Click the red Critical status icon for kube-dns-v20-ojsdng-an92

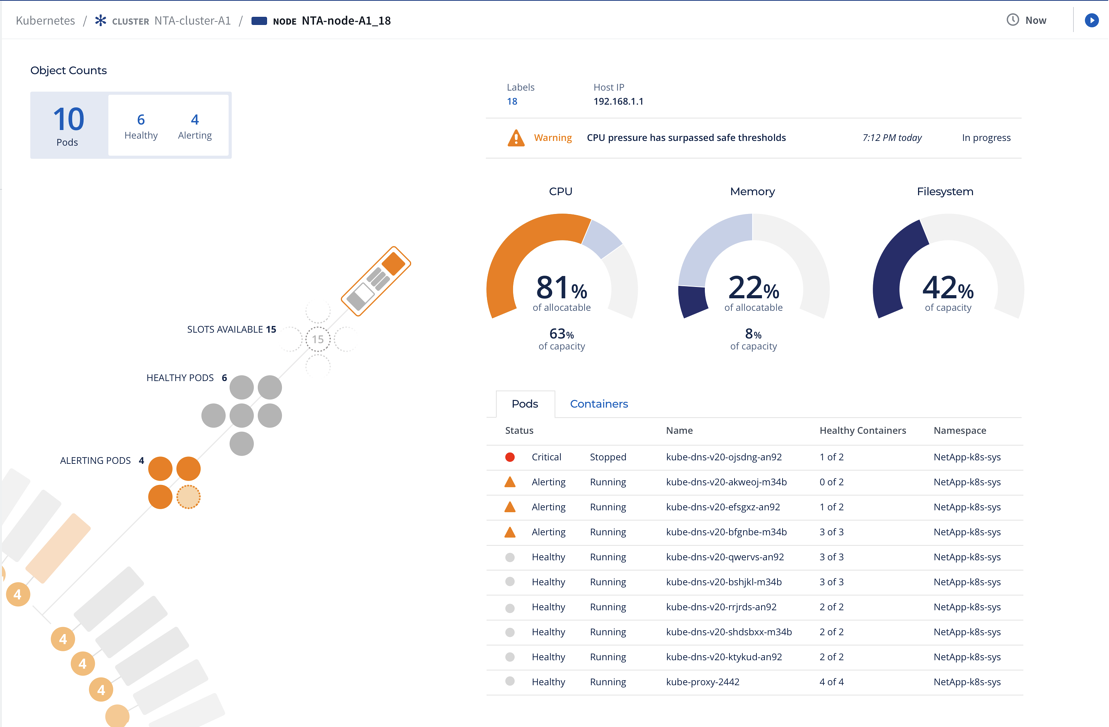click(511, 457)
